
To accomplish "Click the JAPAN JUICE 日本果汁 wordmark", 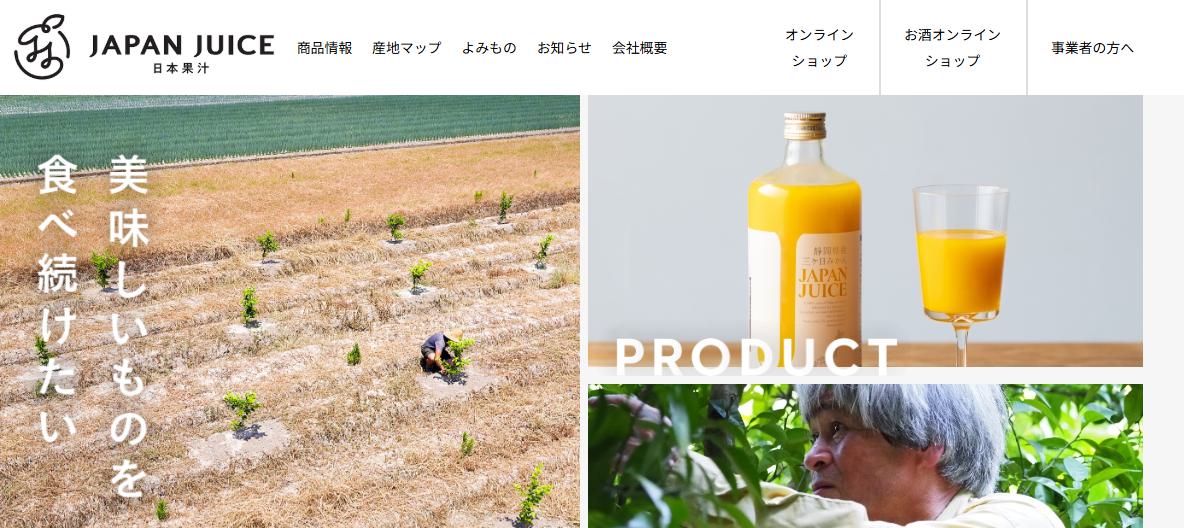I will click(181, 53).
